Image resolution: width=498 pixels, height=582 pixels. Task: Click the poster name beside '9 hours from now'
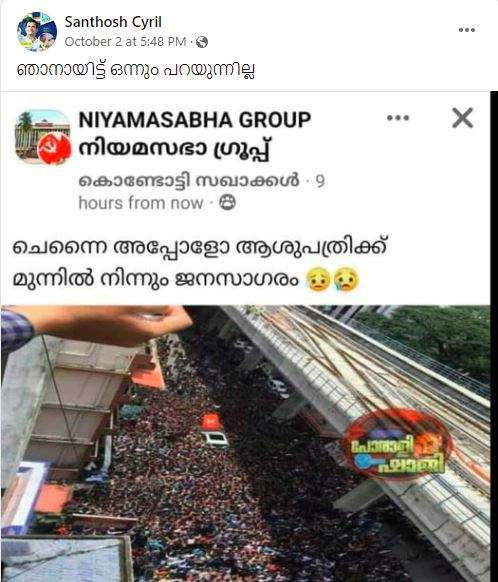click(x=189, y=181)
